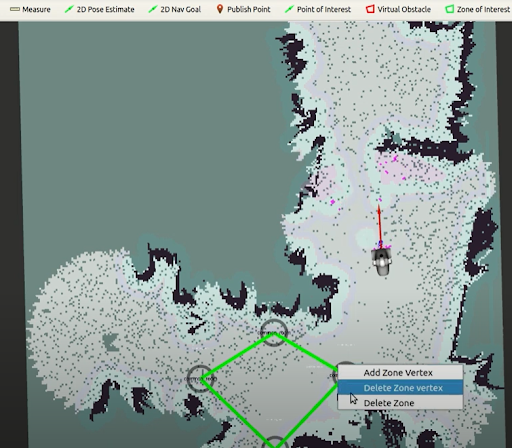This screenshot has width=512, height=448.
Task: Click the robot model on the map
Action: [x=382, y=262]
